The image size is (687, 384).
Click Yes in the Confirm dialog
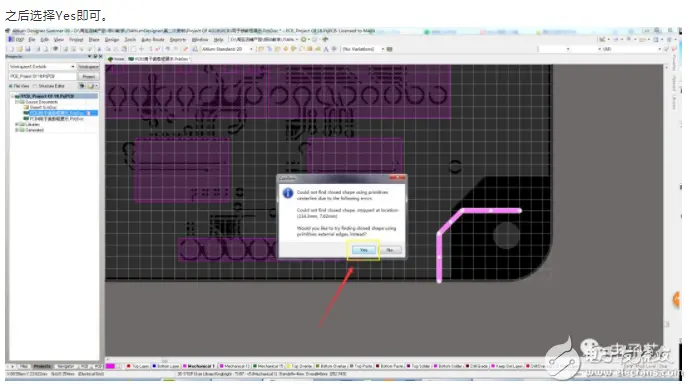click(363, 250)
